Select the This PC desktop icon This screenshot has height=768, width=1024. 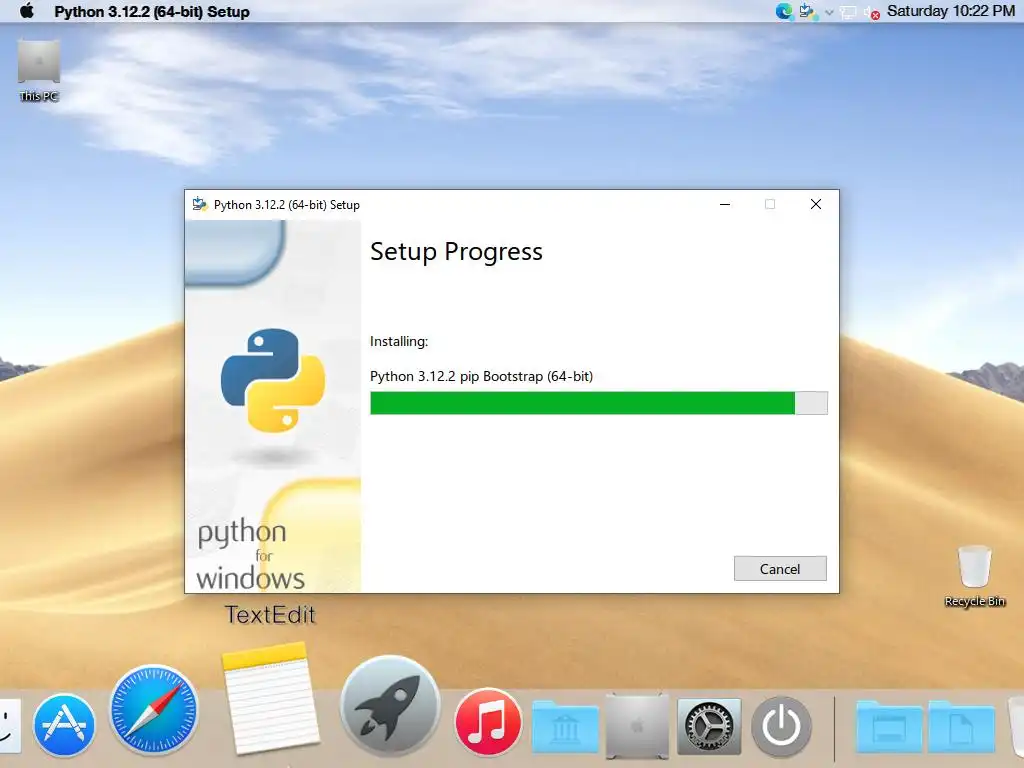click(39, 71)
